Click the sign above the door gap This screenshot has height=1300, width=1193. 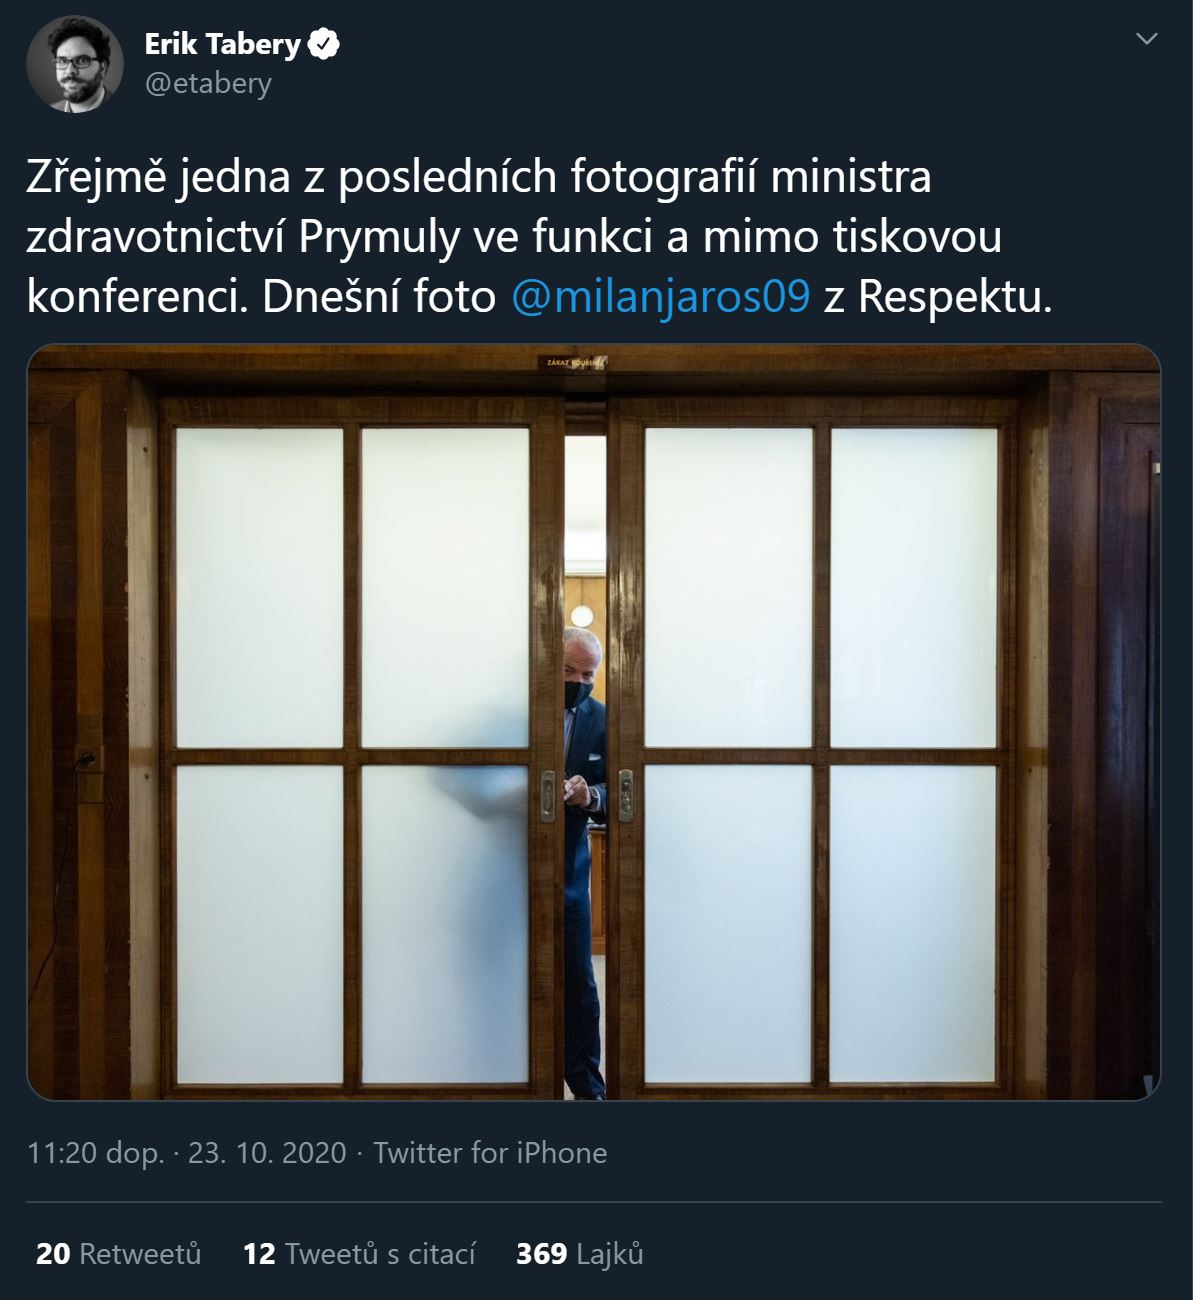[x=574, y=363]
